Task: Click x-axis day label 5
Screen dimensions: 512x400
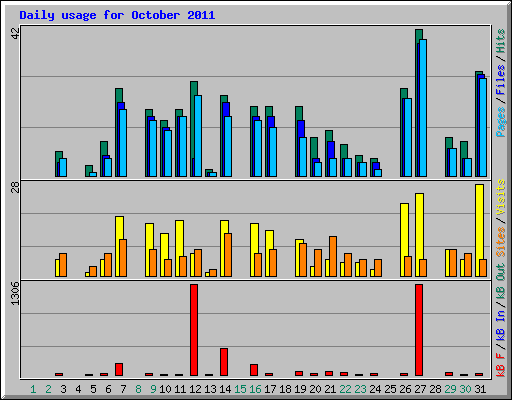Action: (93, 389)
